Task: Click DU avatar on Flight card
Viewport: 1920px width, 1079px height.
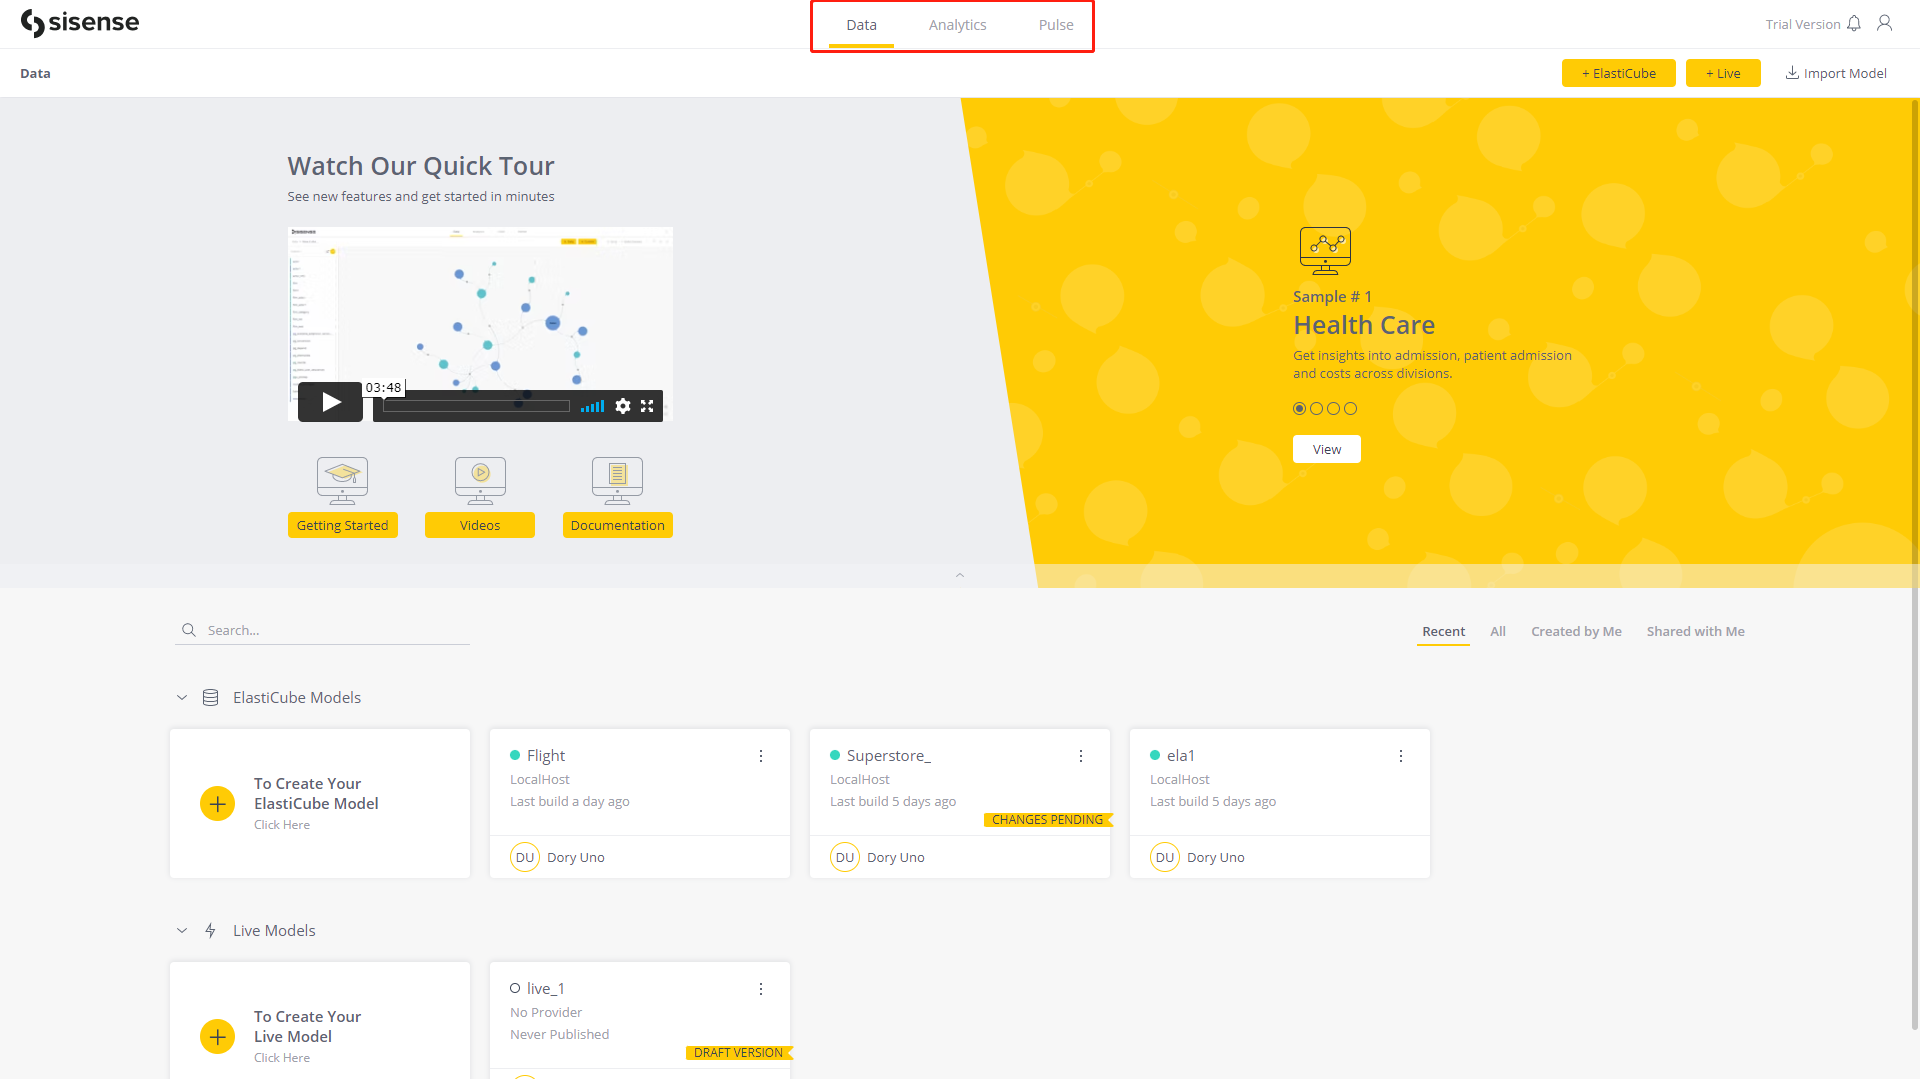Action: pyautogui.click(x=525, y=857)
